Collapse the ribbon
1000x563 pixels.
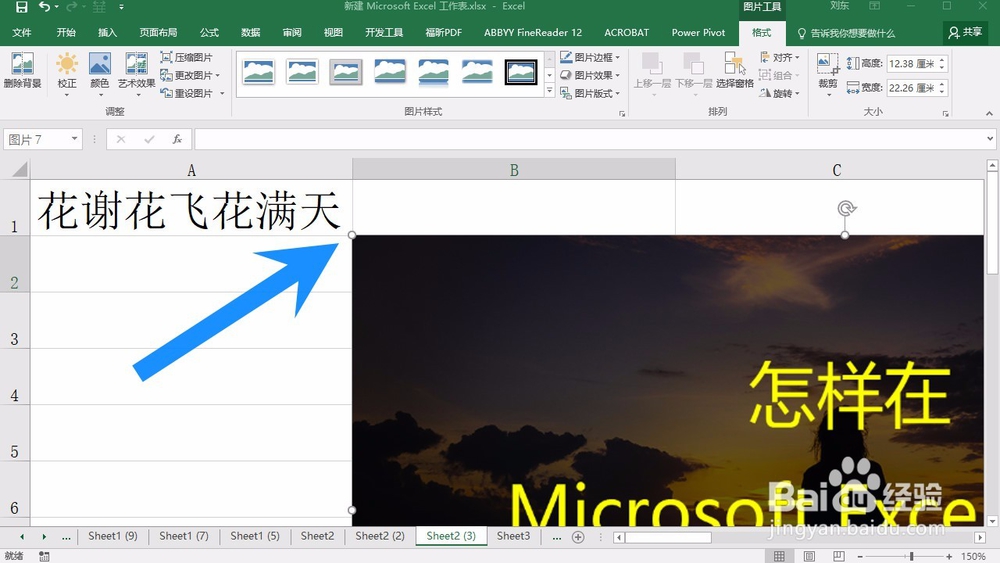(989, 113)
